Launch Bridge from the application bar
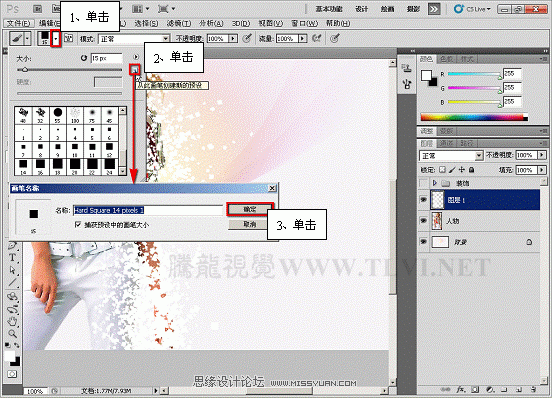The height and width of the screenshot is (398, 552). pos(38,9)
